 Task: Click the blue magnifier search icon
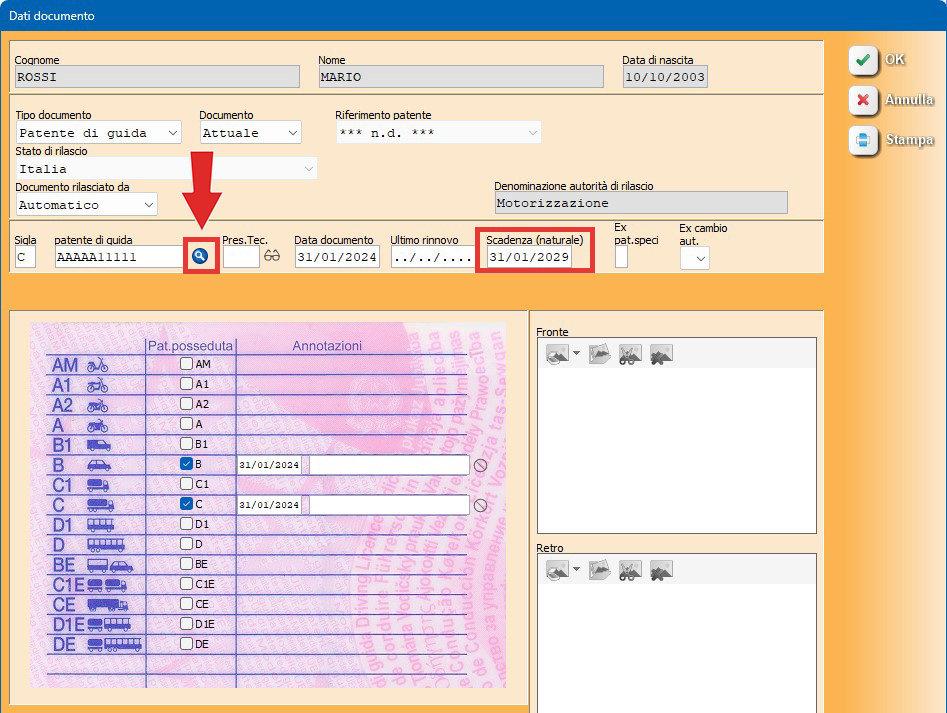(201, 257)
